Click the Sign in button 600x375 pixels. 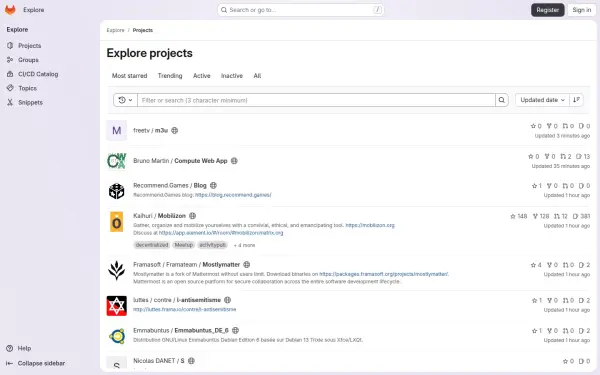(581, 10)
